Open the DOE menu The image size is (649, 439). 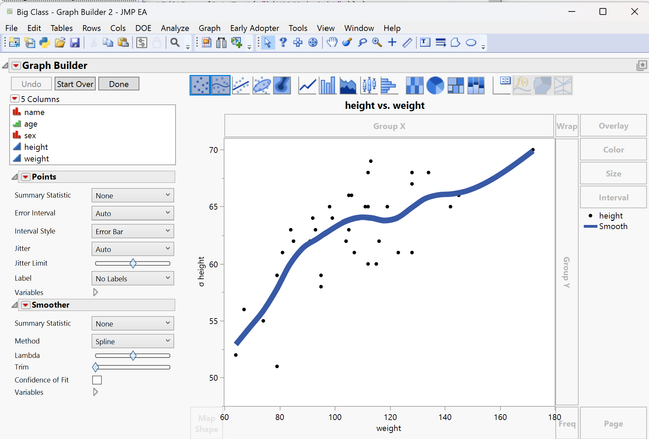(143, 28)
